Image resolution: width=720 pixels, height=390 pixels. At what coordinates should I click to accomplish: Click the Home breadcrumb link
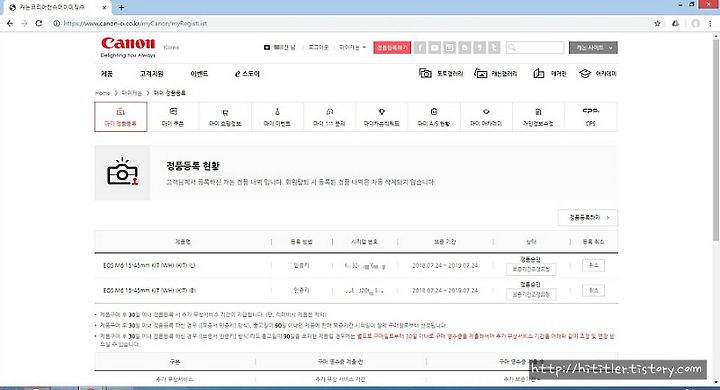pos(103,93)
